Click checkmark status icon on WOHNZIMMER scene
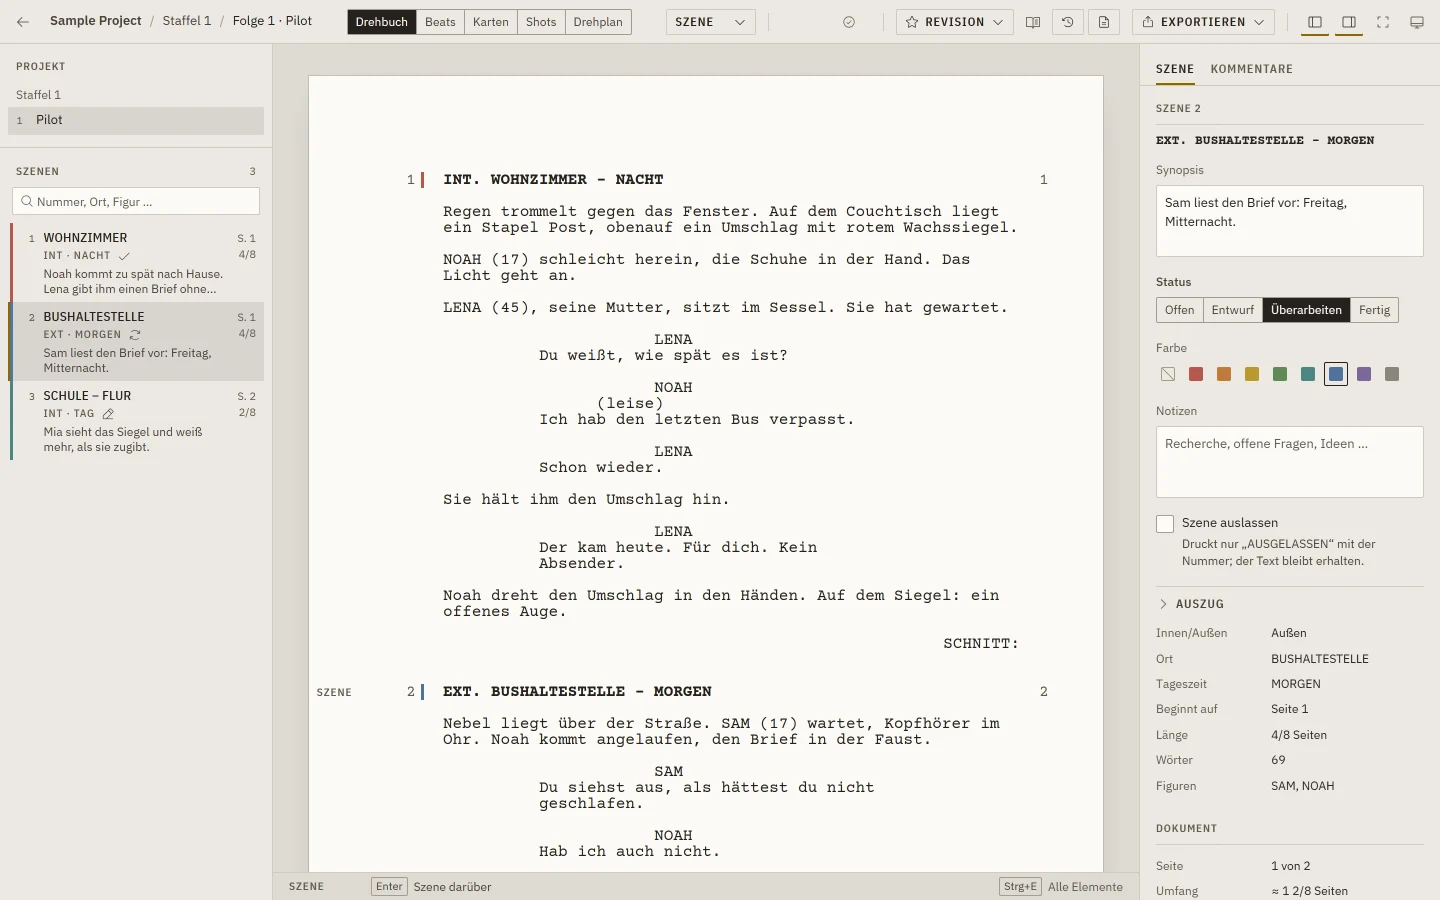This screenshot has width=1440, height=900. point(125,256)
